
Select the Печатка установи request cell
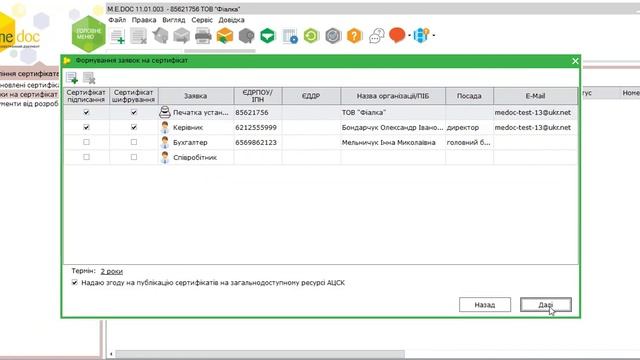coord(196,112)
